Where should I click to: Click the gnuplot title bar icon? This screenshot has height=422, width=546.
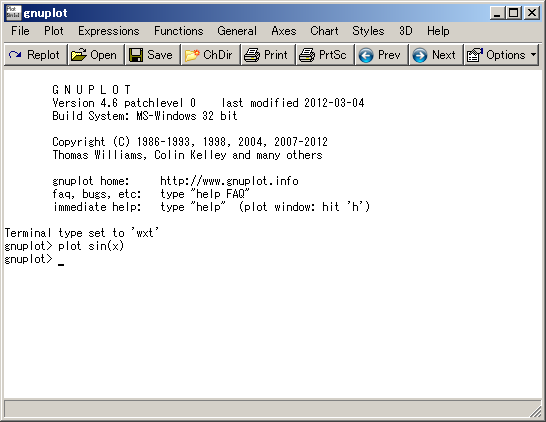point(13,13)
